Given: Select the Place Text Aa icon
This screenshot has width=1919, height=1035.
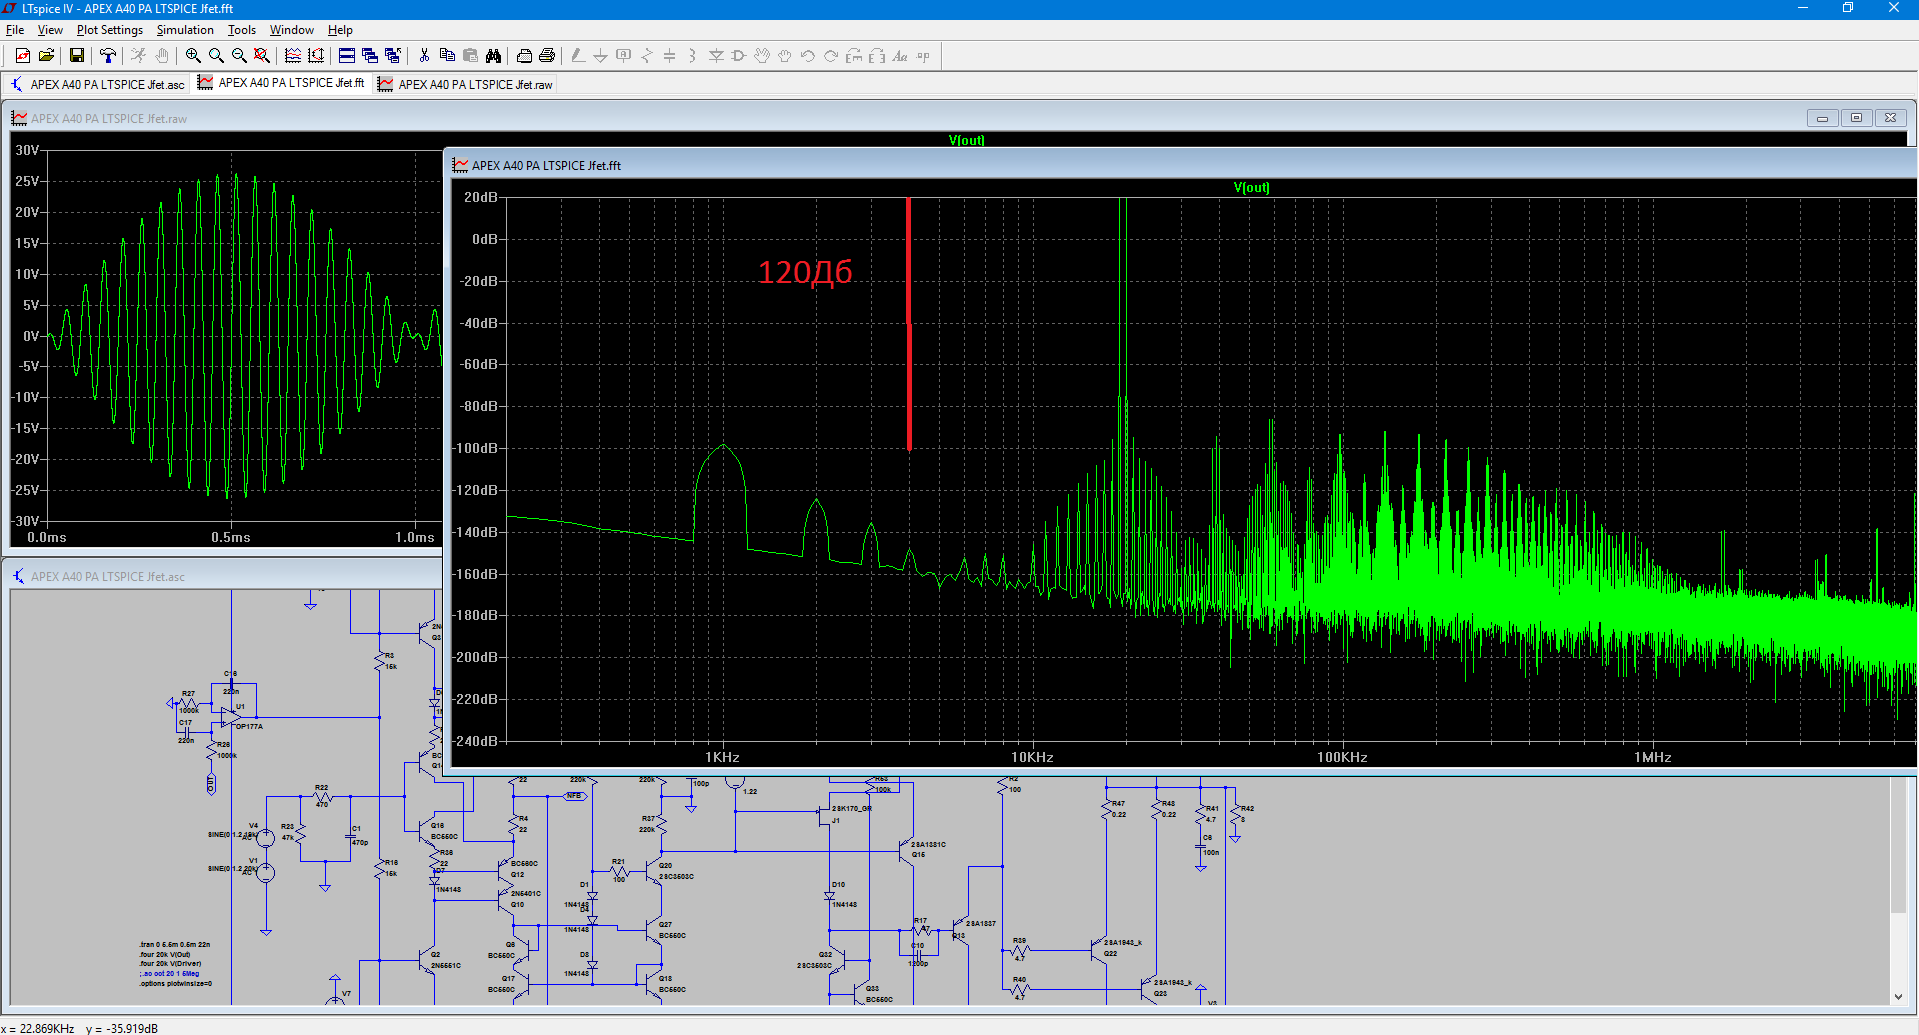Looking at the screenshot, I should [x=900, y=56].
